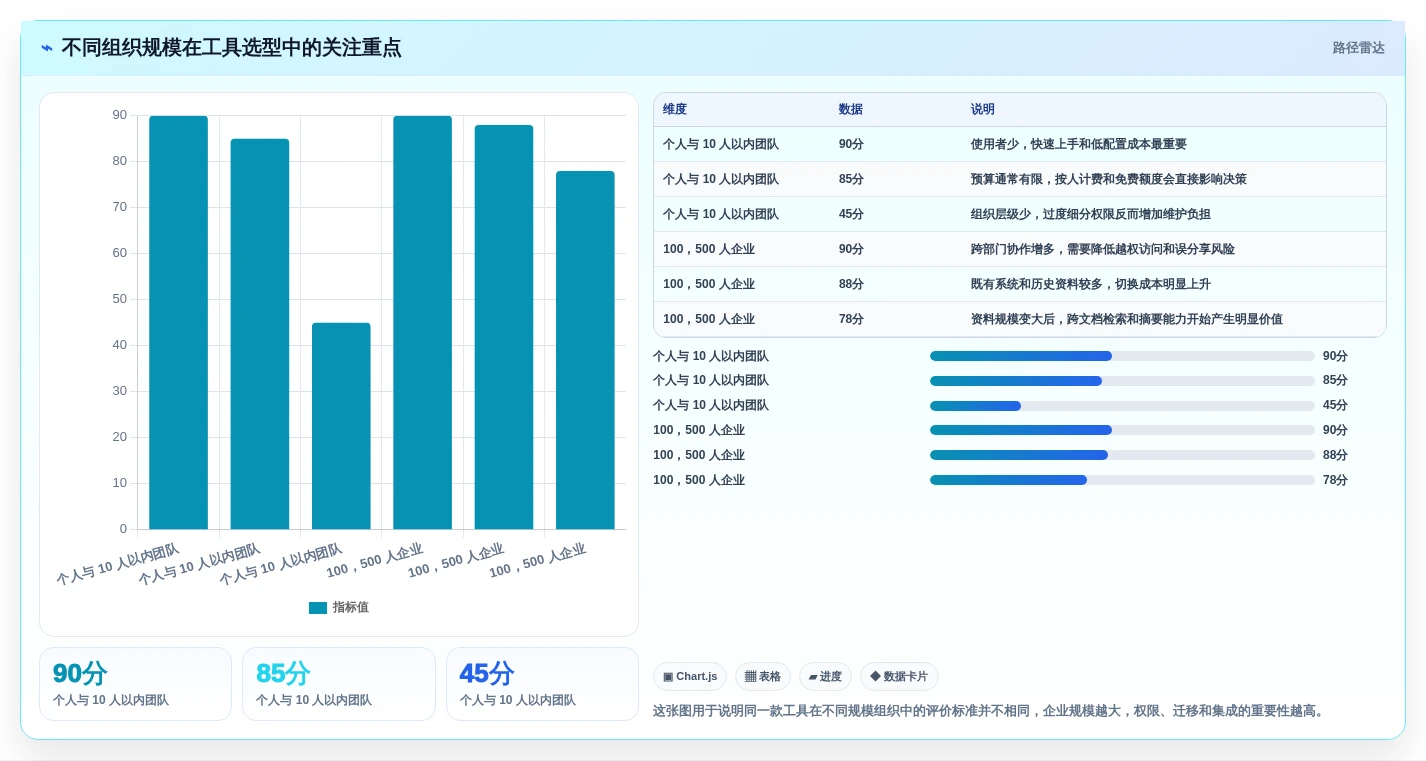Click the y-axis tick label 50
1426x761 pixels.
click(120, 299)
